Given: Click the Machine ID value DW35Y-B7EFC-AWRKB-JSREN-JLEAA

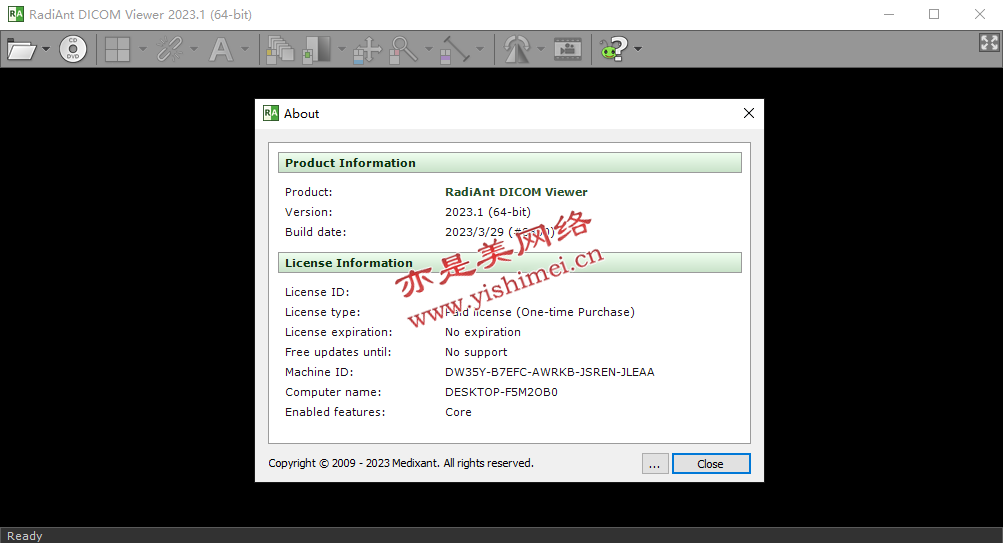Looking at the screenshot, I should pos(549,372).
